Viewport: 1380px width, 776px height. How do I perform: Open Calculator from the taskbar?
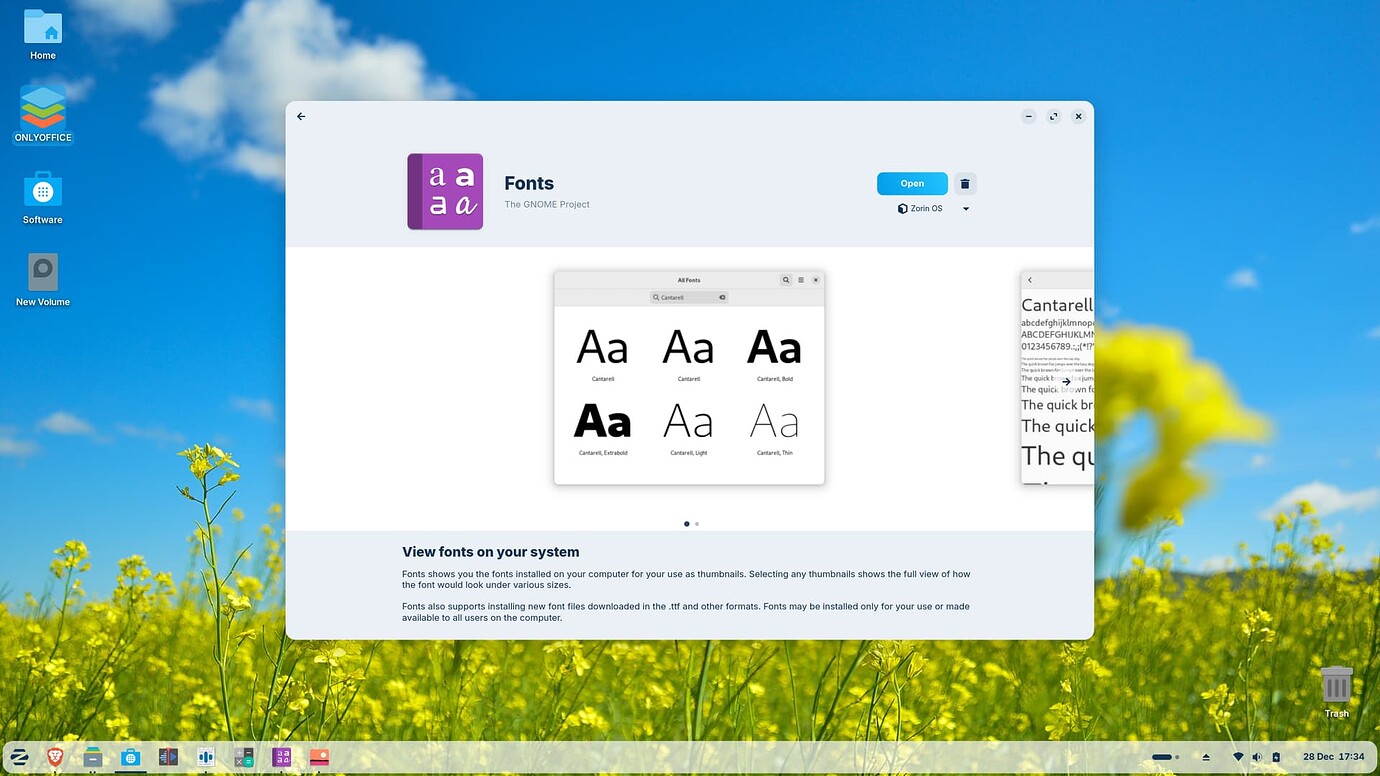point(243,757)
